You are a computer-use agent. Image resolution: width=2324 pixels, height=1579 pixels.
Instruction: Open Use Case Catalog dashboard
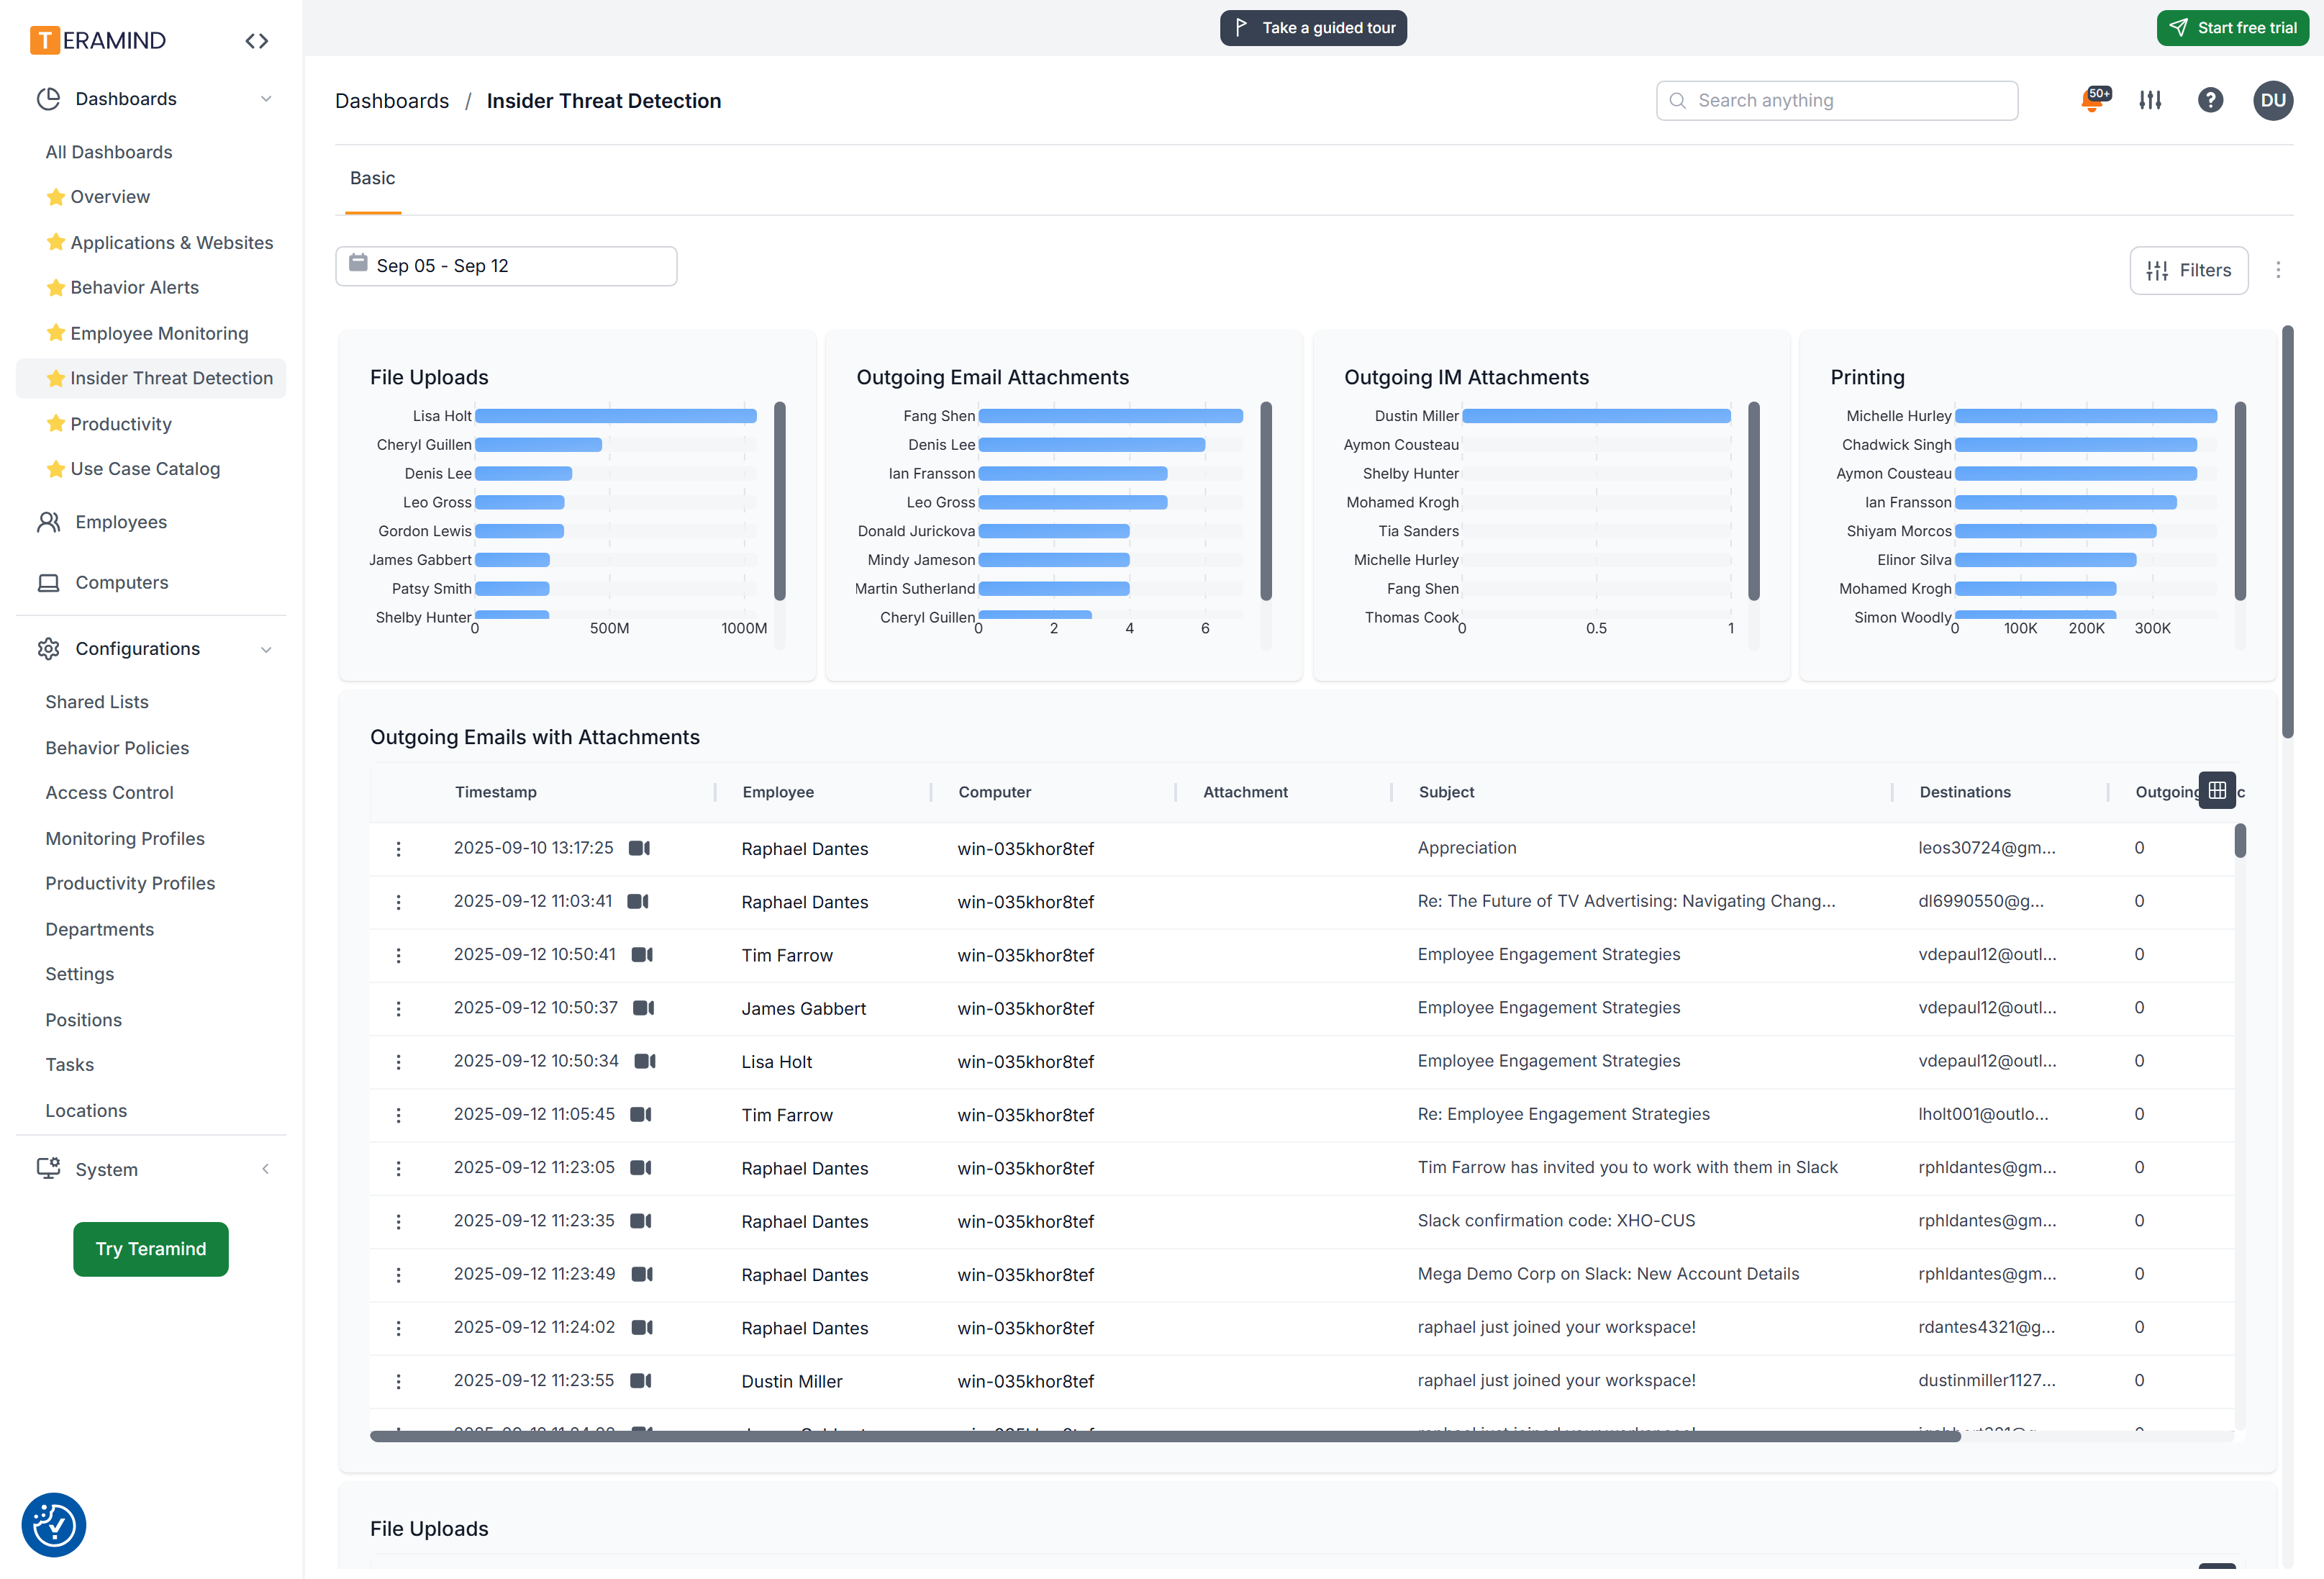(x=145, y=469)
